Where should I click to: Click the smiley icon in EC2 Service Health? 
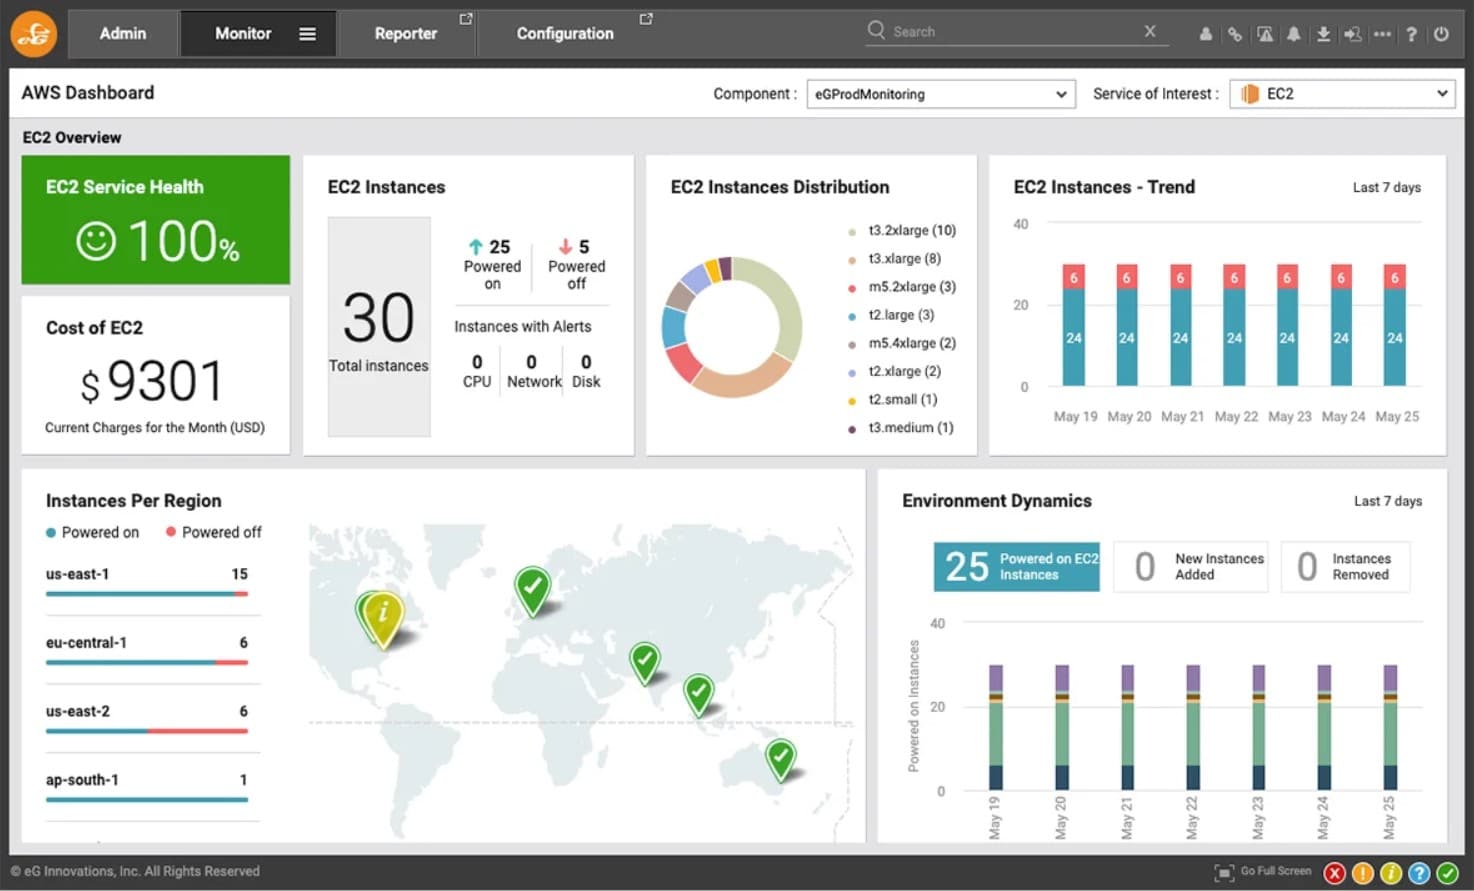pyautogui.click(x=96, y=241)
